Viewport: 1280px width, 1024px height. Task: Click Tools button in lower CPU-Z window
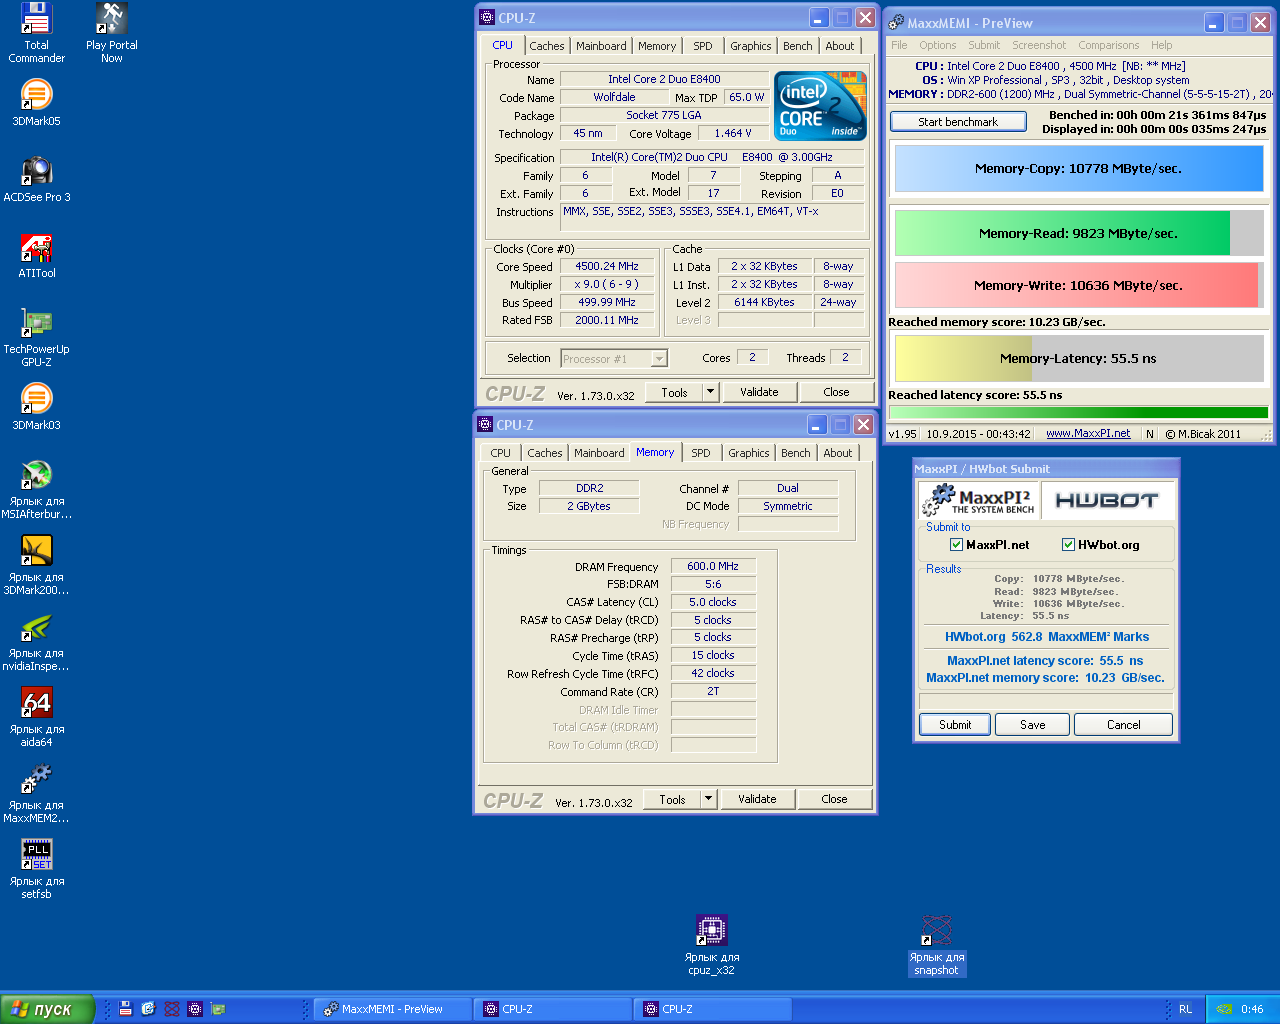[x=673, y=799]
